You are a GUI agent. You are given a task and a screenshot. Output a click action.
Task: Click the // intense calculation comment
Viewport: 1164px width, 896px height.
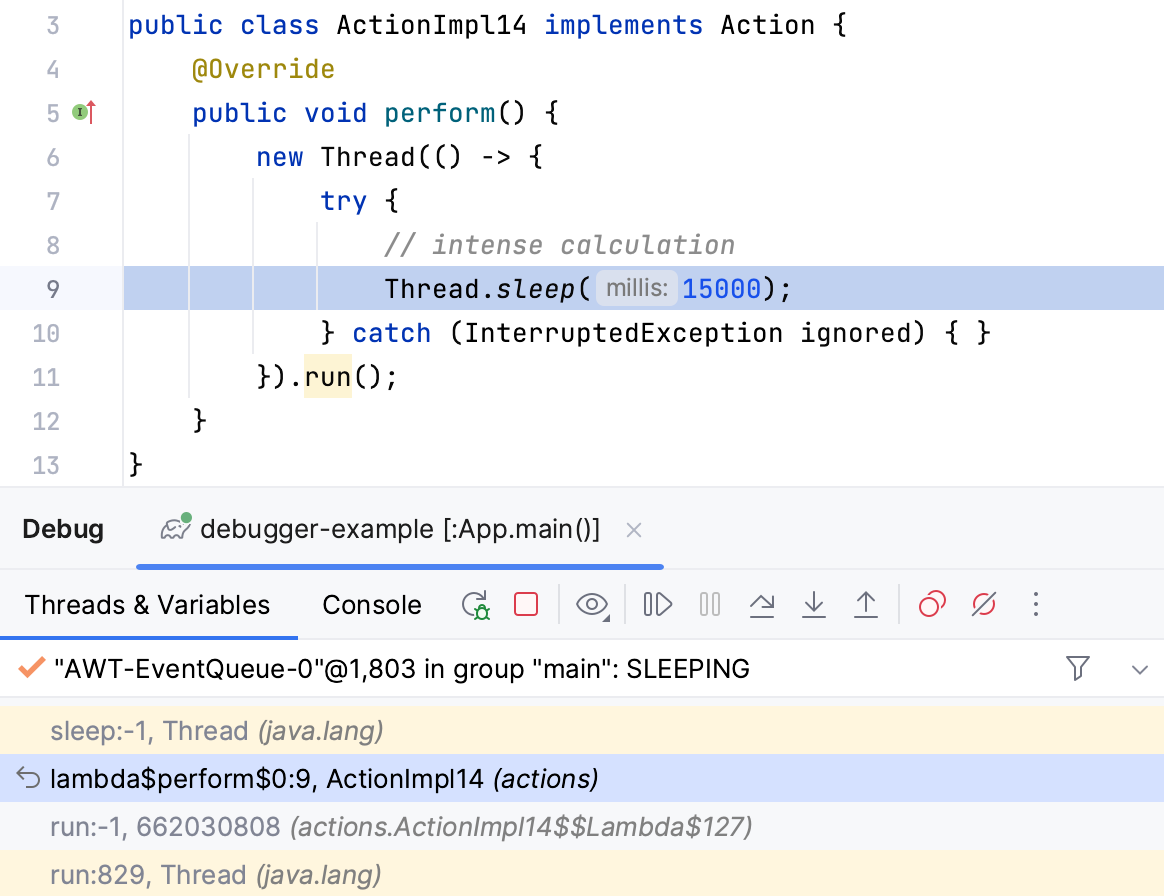point(560,245)
